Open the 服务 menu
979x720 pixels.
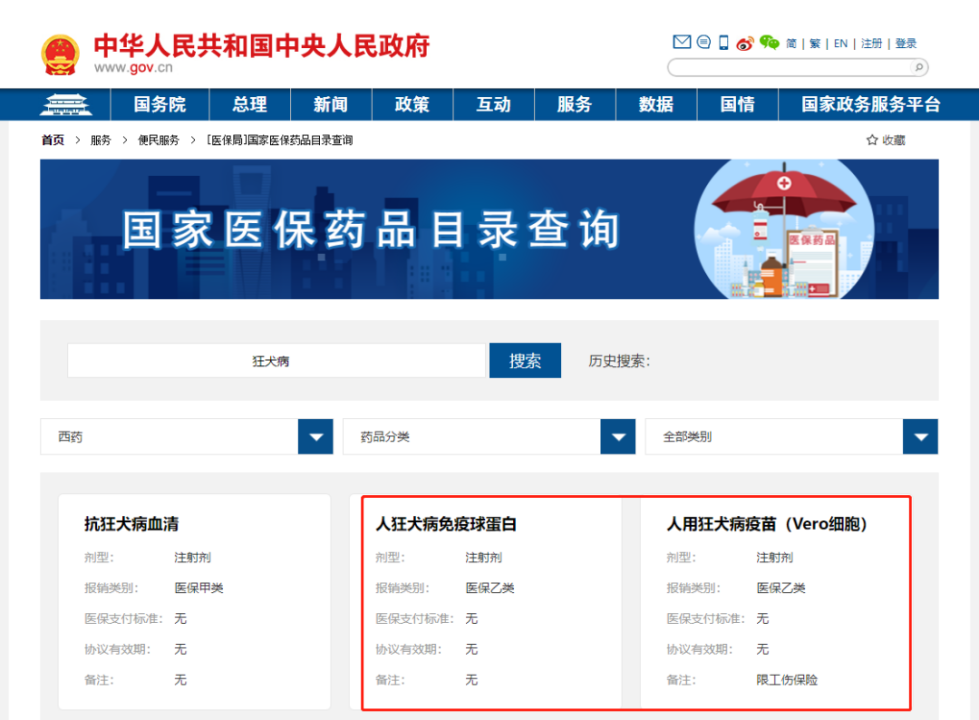[x=574, y=104]
